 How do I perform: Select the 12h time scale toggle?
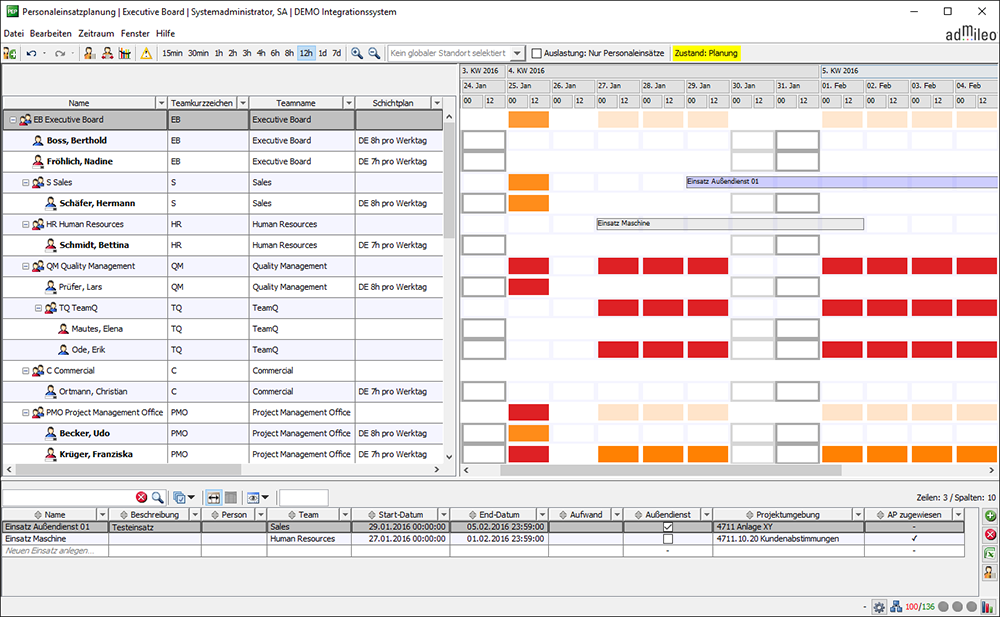tap(306, 54)
